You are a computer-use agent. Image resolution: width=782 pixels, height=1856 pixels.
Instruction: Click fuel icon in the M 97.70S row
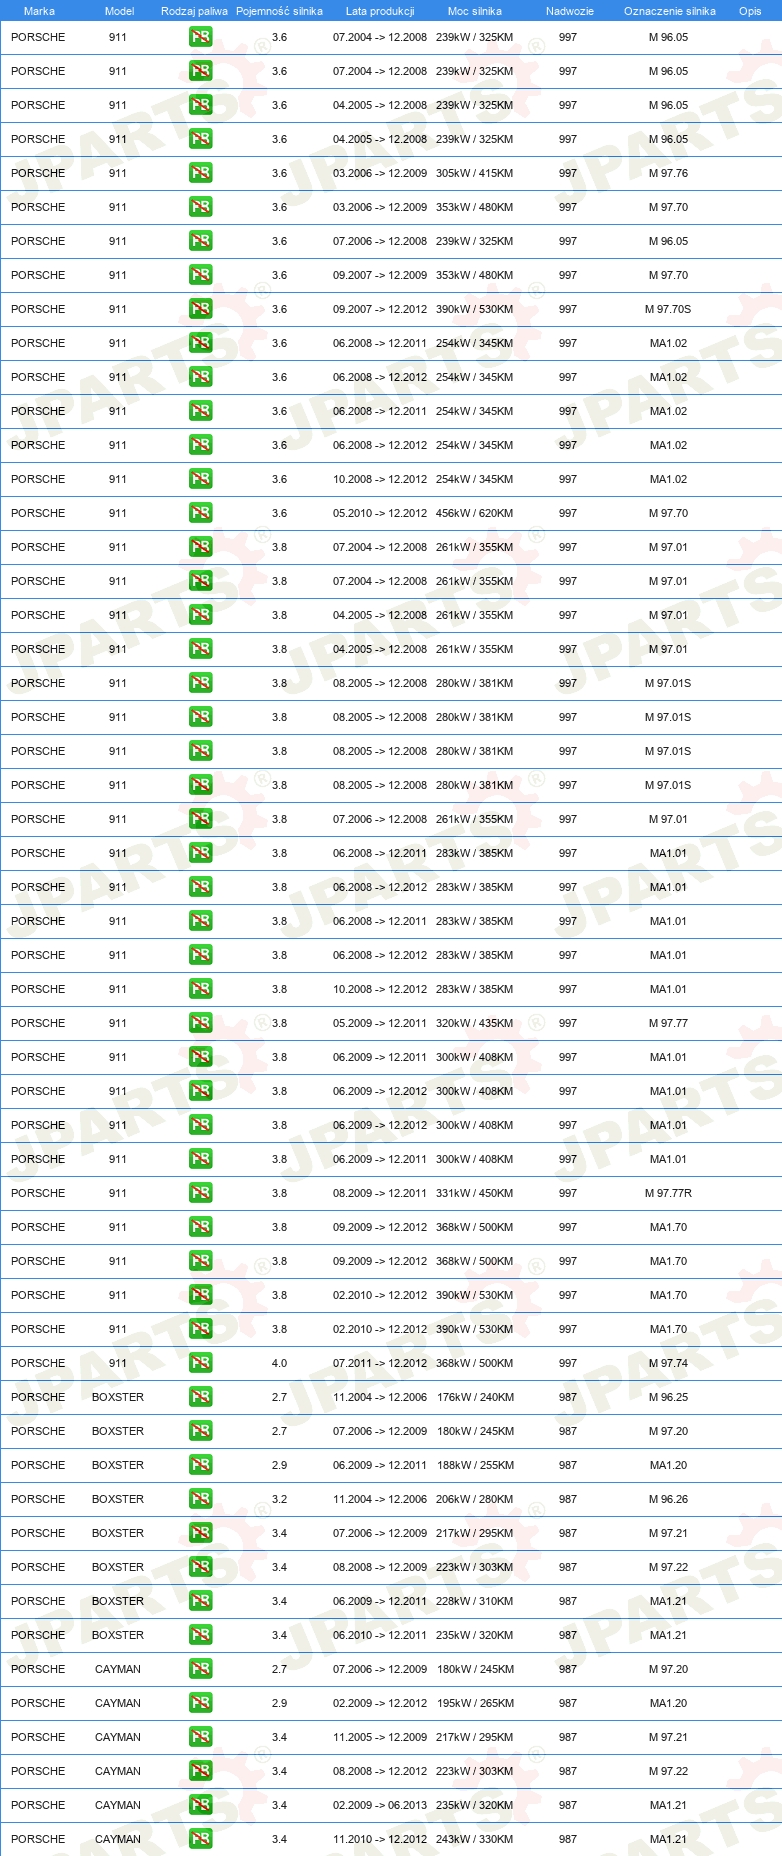200,309
